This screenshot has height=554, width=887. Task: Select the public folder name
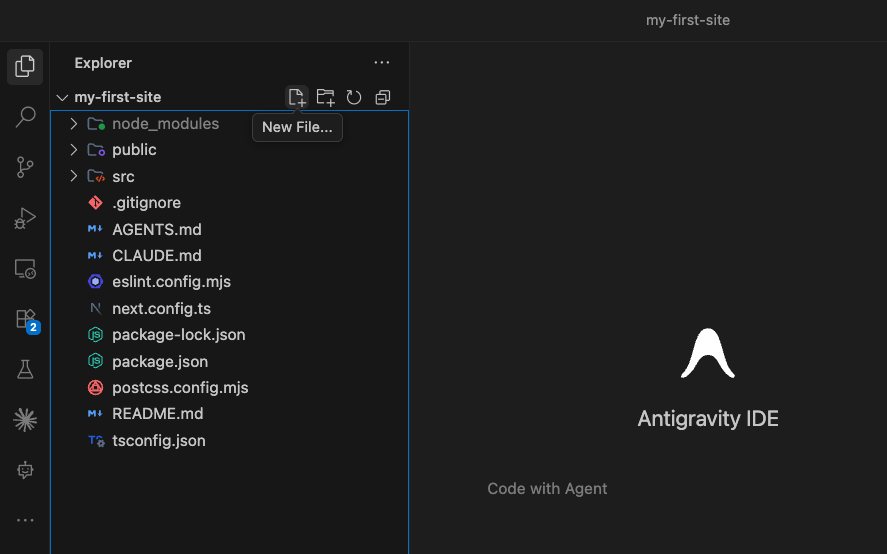pyautogui.click(x=134, y=149)
